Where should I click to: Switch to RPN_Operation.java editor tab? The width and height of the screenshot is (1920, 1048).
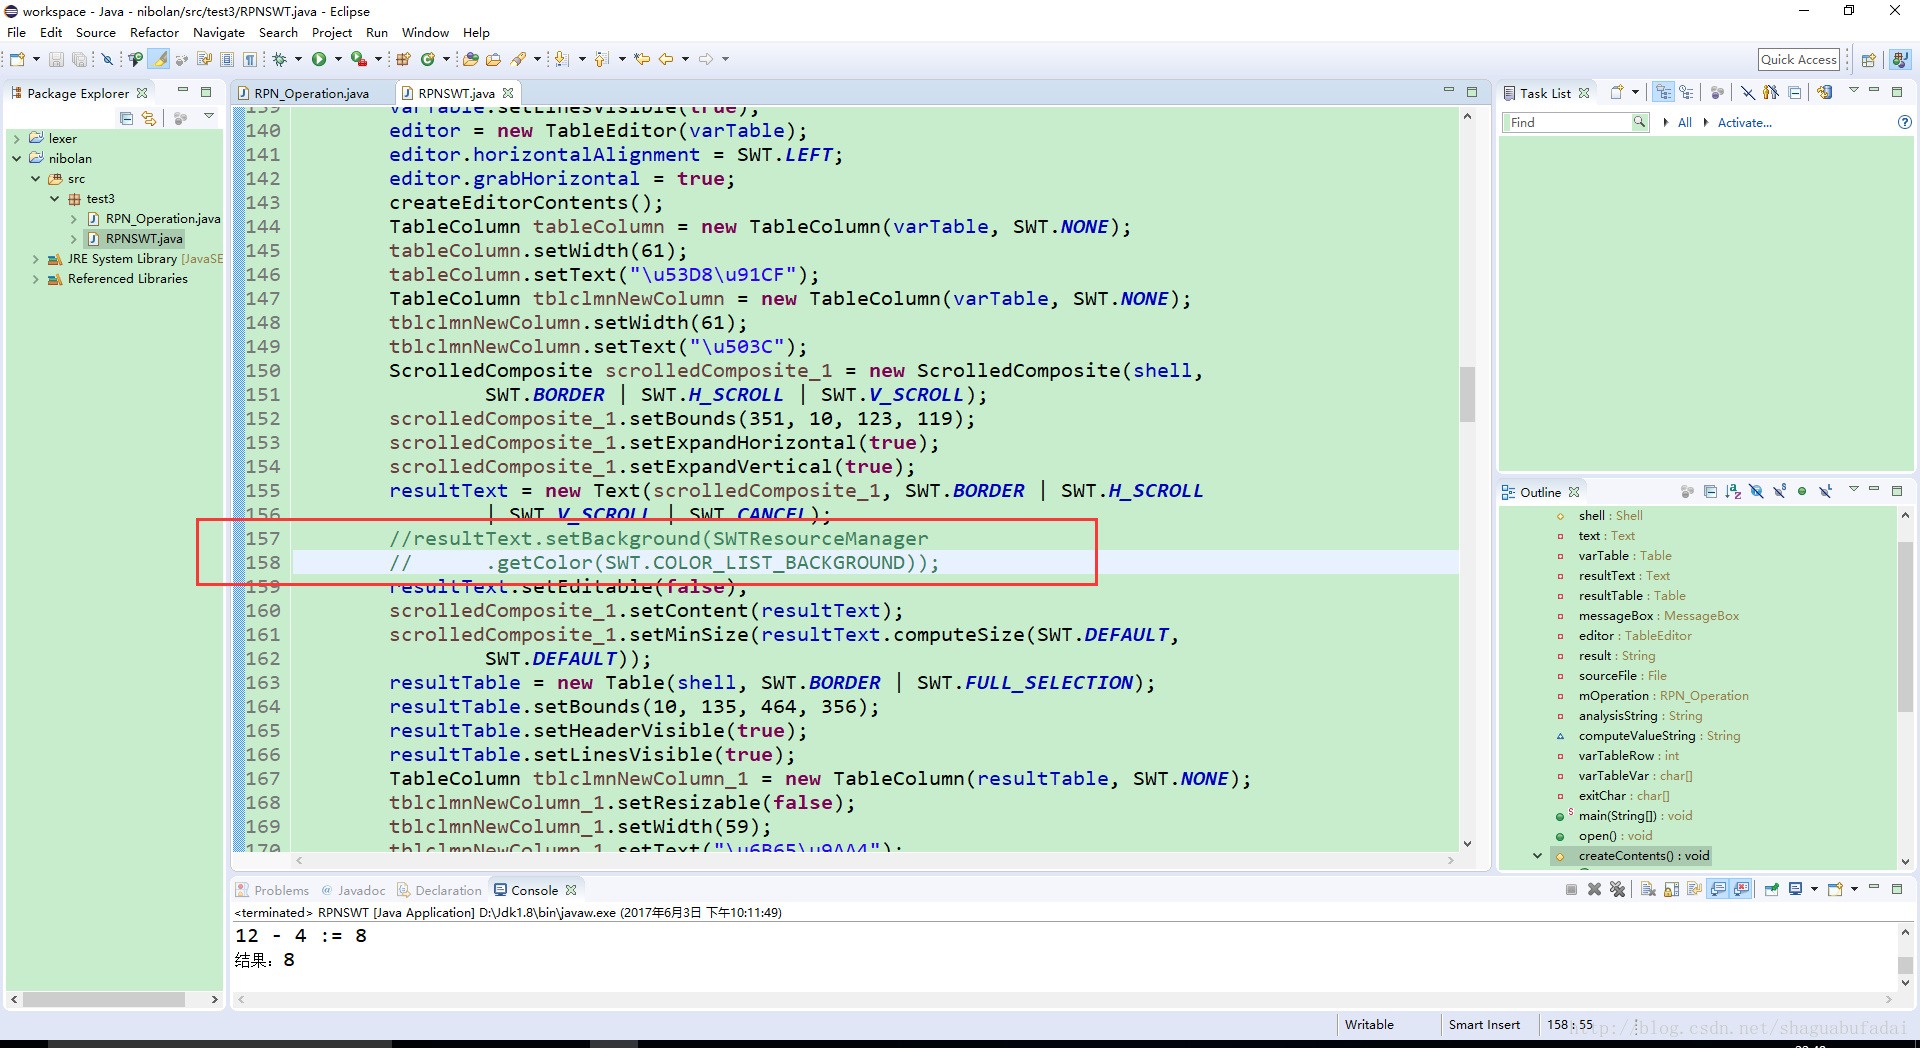[311, 93]
